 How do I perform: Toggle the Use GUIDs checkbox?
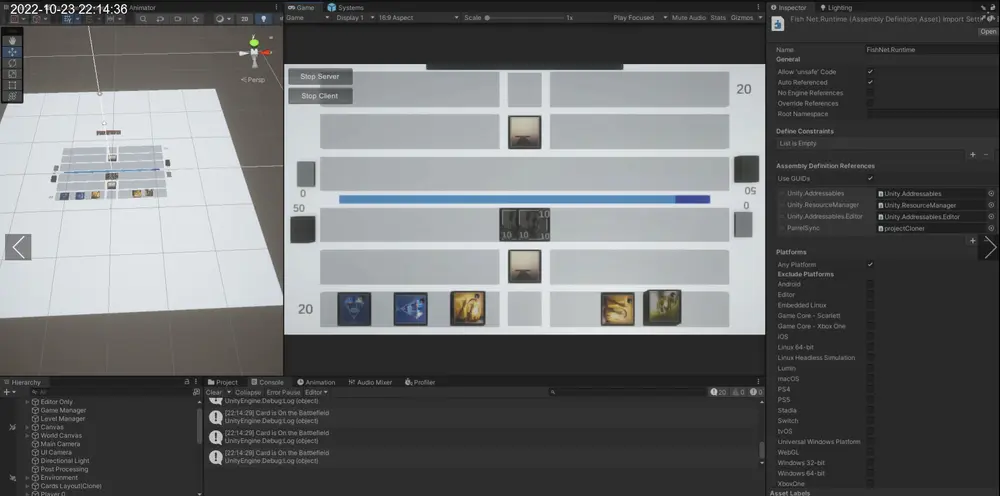coord(870,178)
